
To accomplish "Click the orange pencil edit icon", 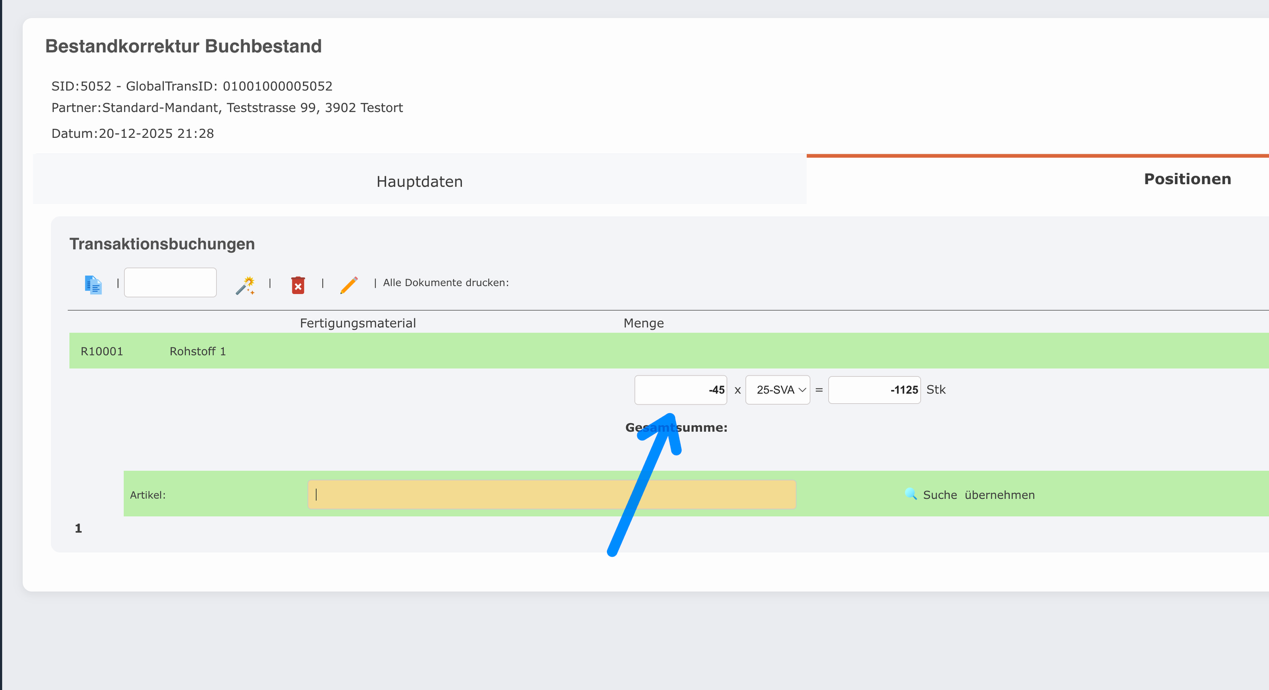I will click(348, 285).
